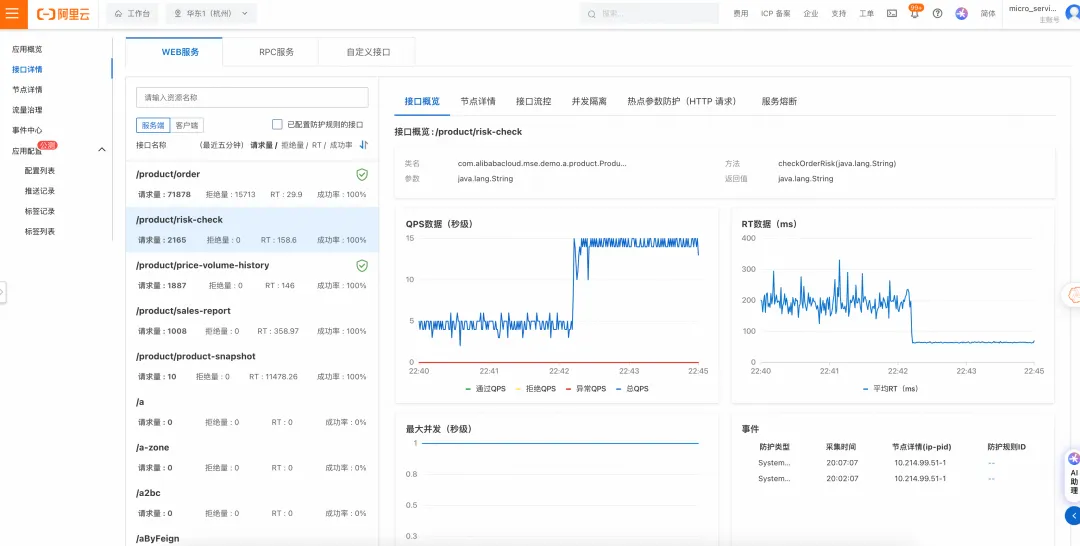The height and width of the screenshot is (546, 1080).
Task: Go to 节点详情 in sidebar
Action: tap(28, 90)
